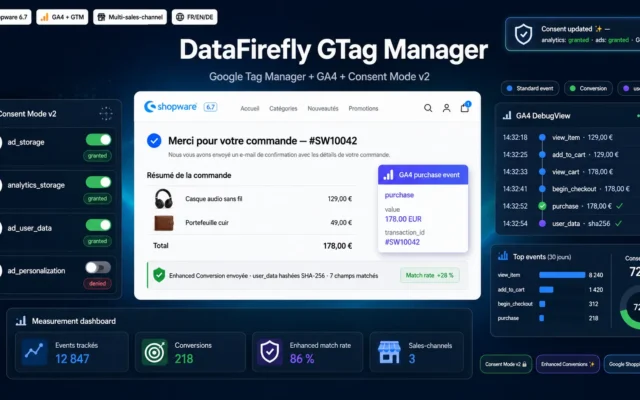Open the Nouveautés menu item

pyautogui.click(x=323, y=109)
